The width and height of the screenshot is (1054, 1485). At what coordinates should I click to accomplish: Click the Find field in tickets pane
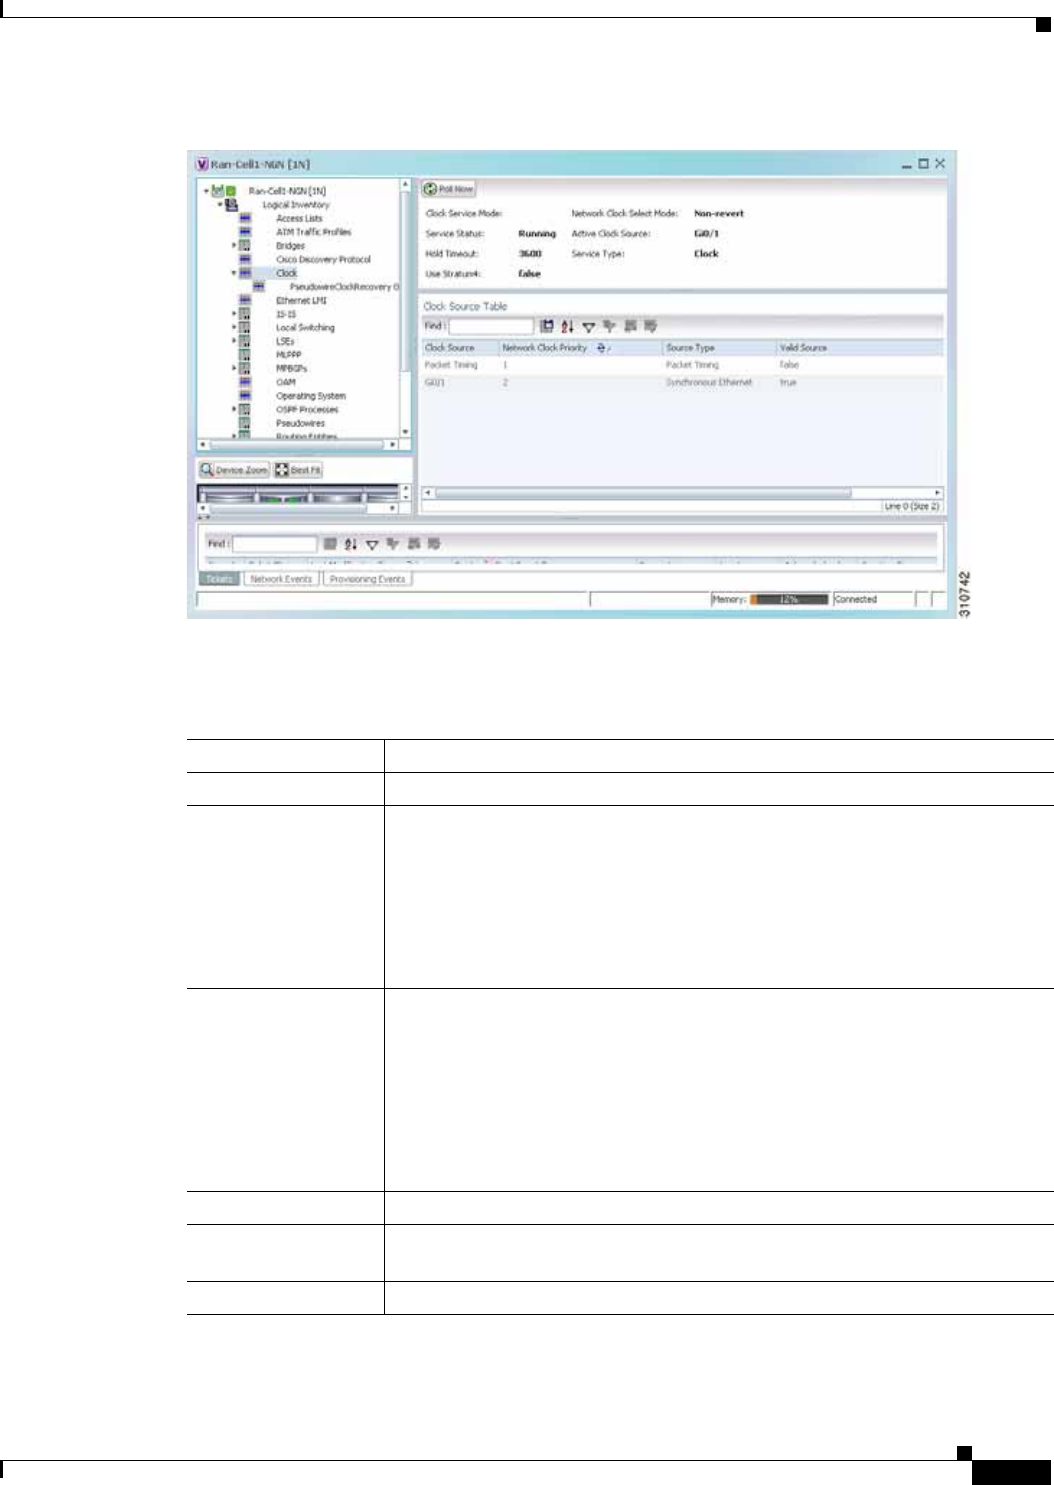274,544
